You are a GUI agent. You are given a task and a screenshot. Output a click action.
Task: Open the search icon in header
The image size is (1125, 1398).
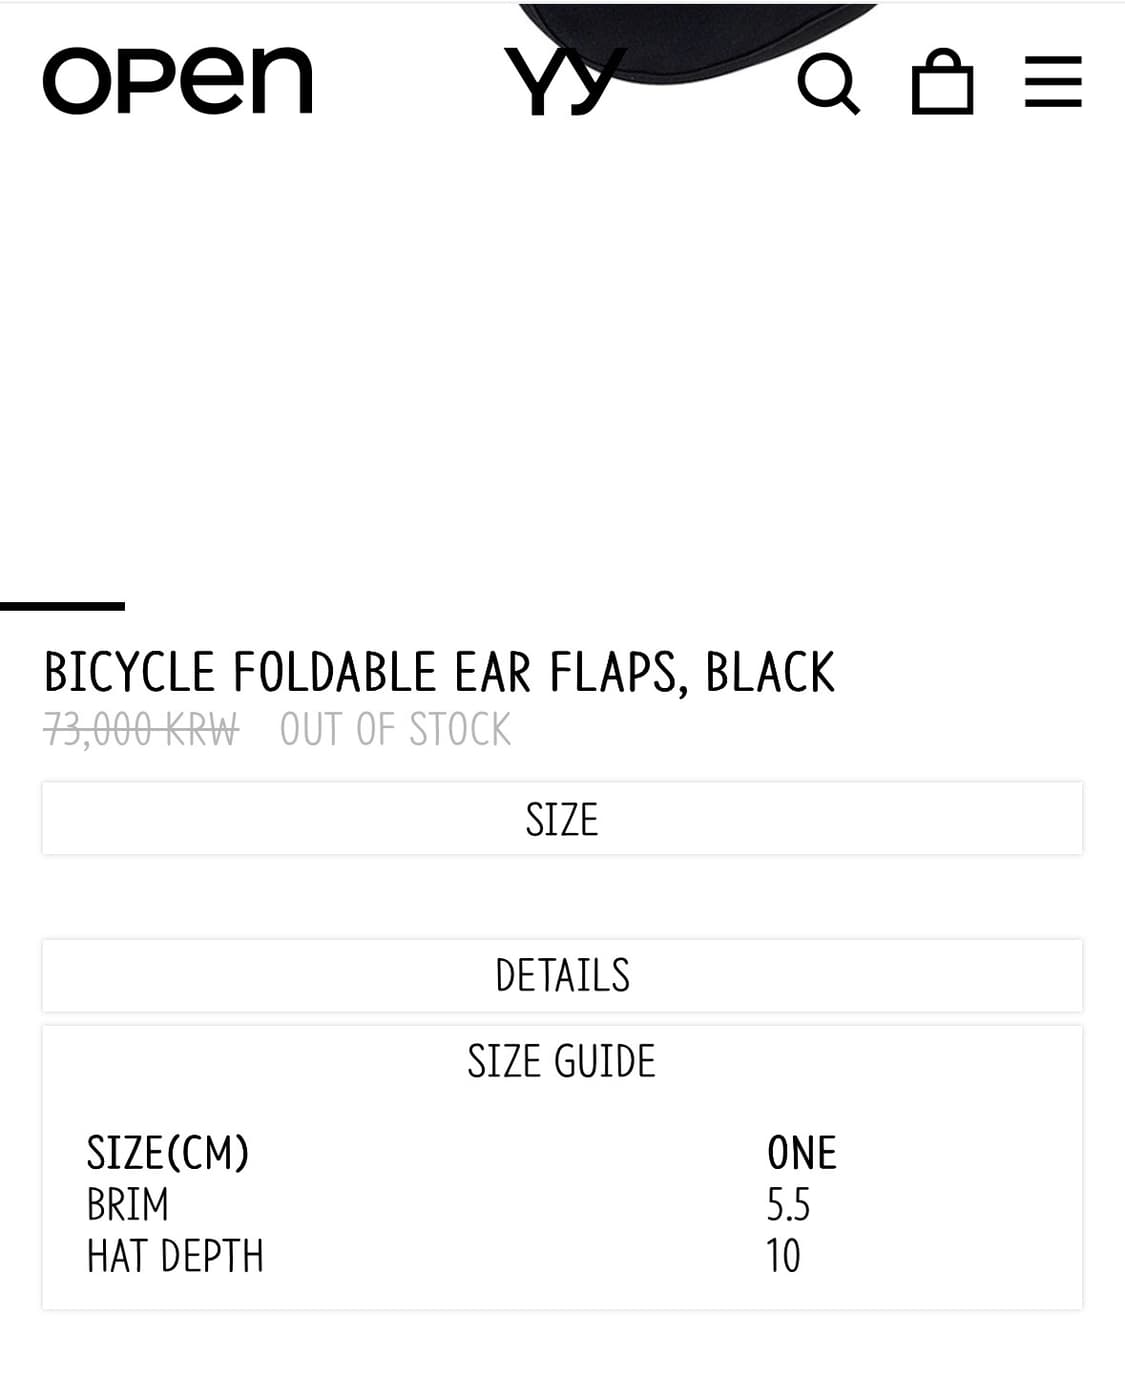(x=828, y=84)
